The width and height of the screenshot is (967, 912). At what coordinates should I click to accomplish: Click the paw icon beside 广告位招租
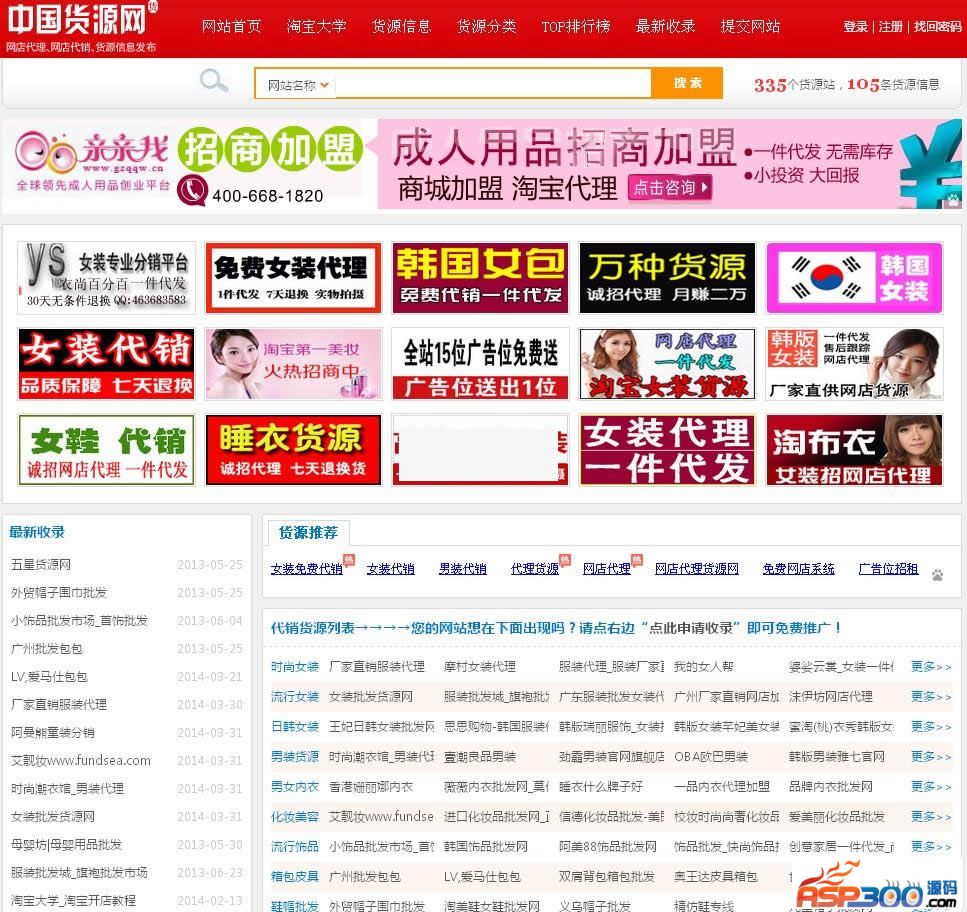[937, 575]
